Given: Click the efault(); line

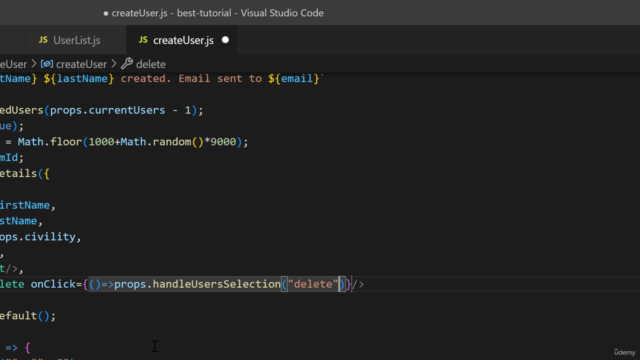Looking at the screenshot, I should [28, 316].
